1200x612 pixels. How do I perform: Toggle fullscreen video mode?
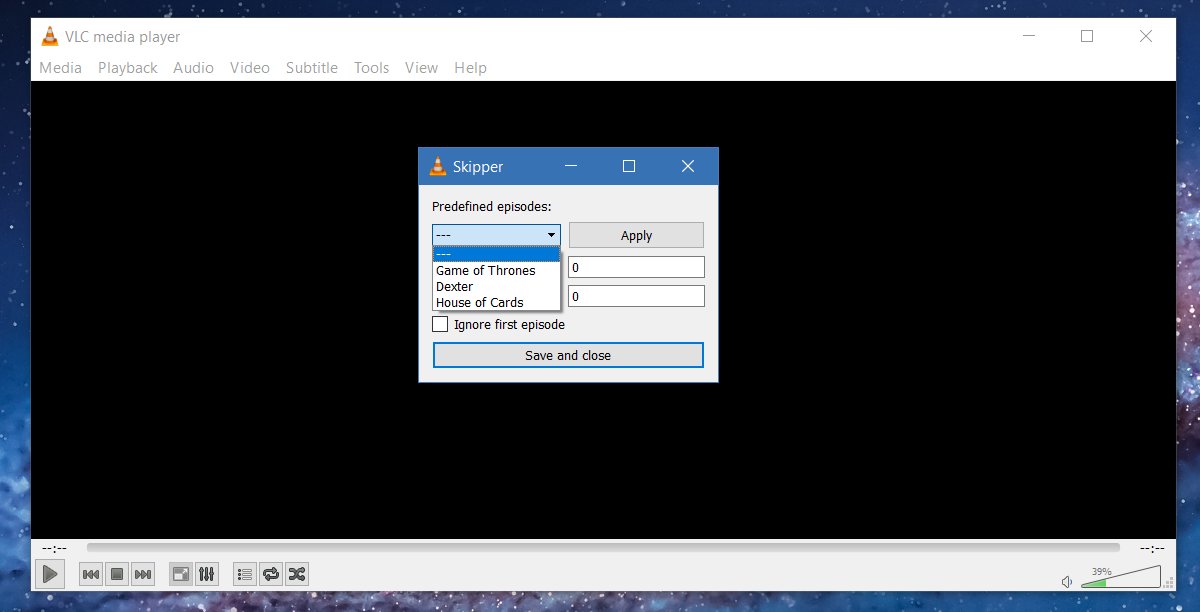click(x=181, y=574)
